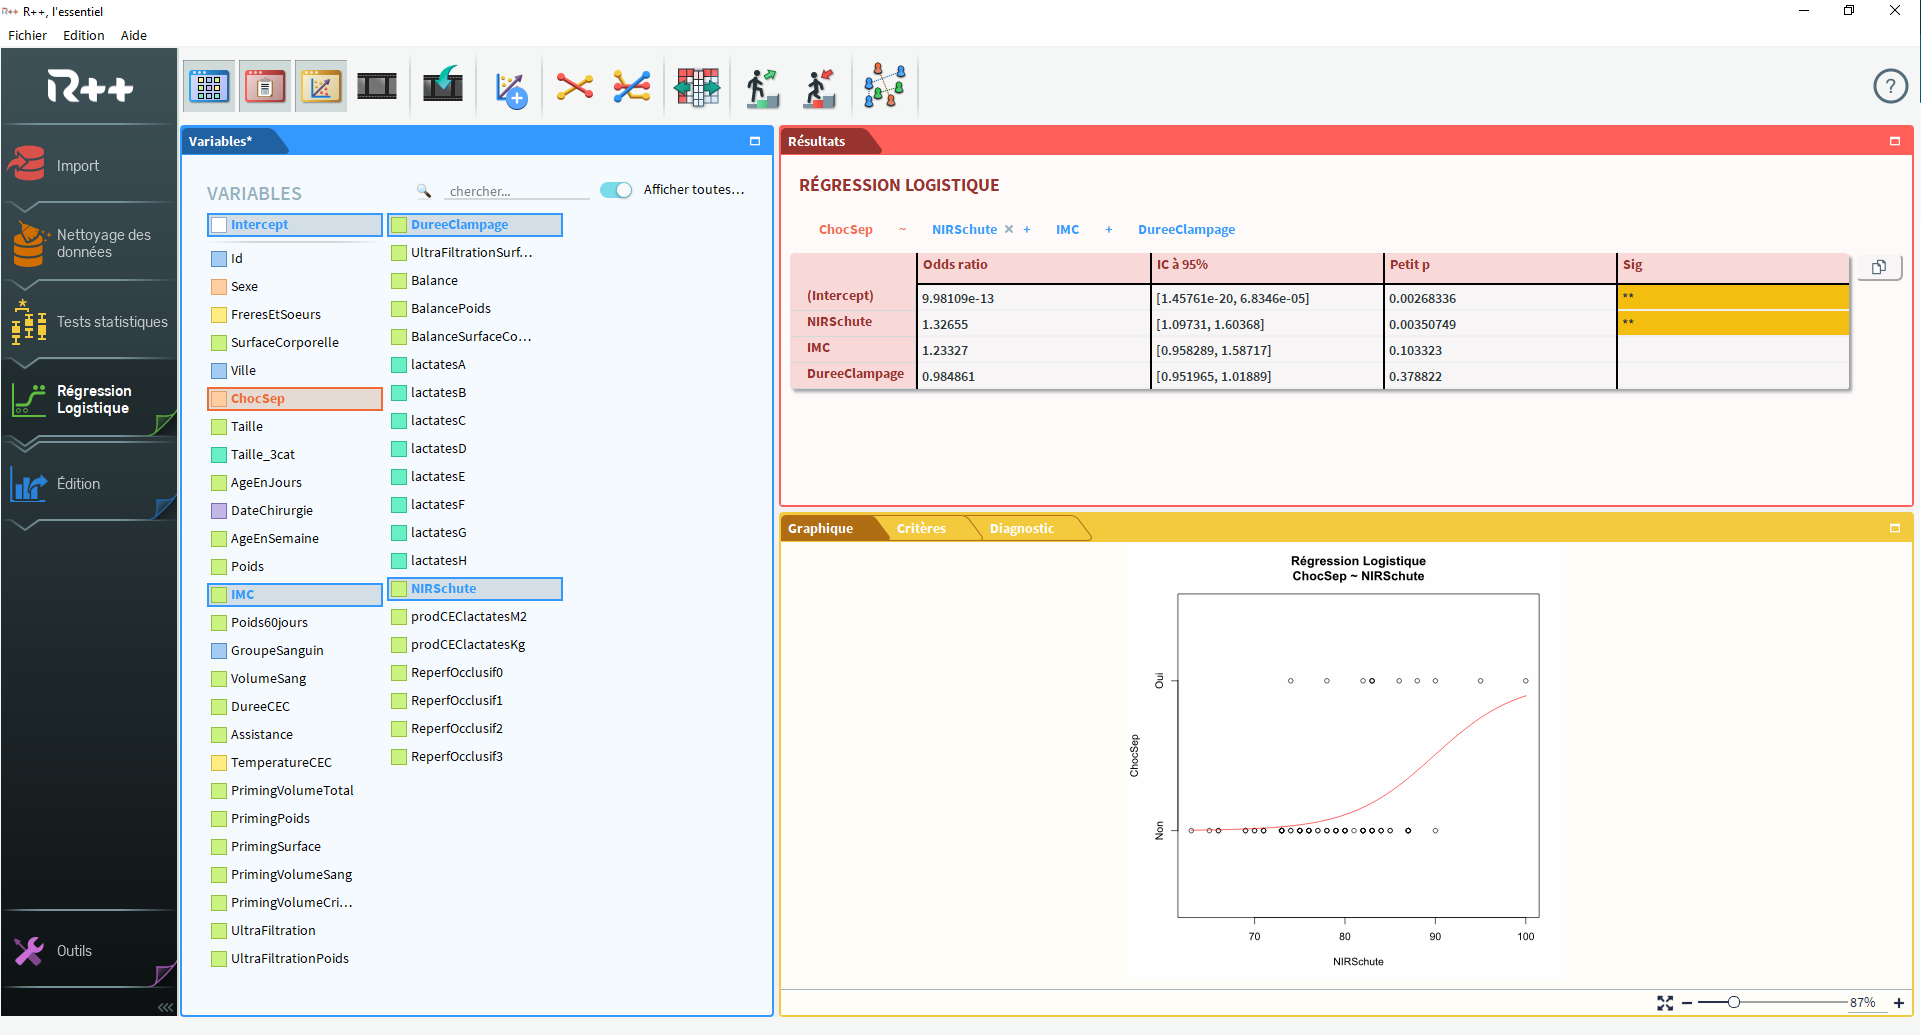
Task: Click the stepwise up walking-figure icon
Action: pos(763,88)
